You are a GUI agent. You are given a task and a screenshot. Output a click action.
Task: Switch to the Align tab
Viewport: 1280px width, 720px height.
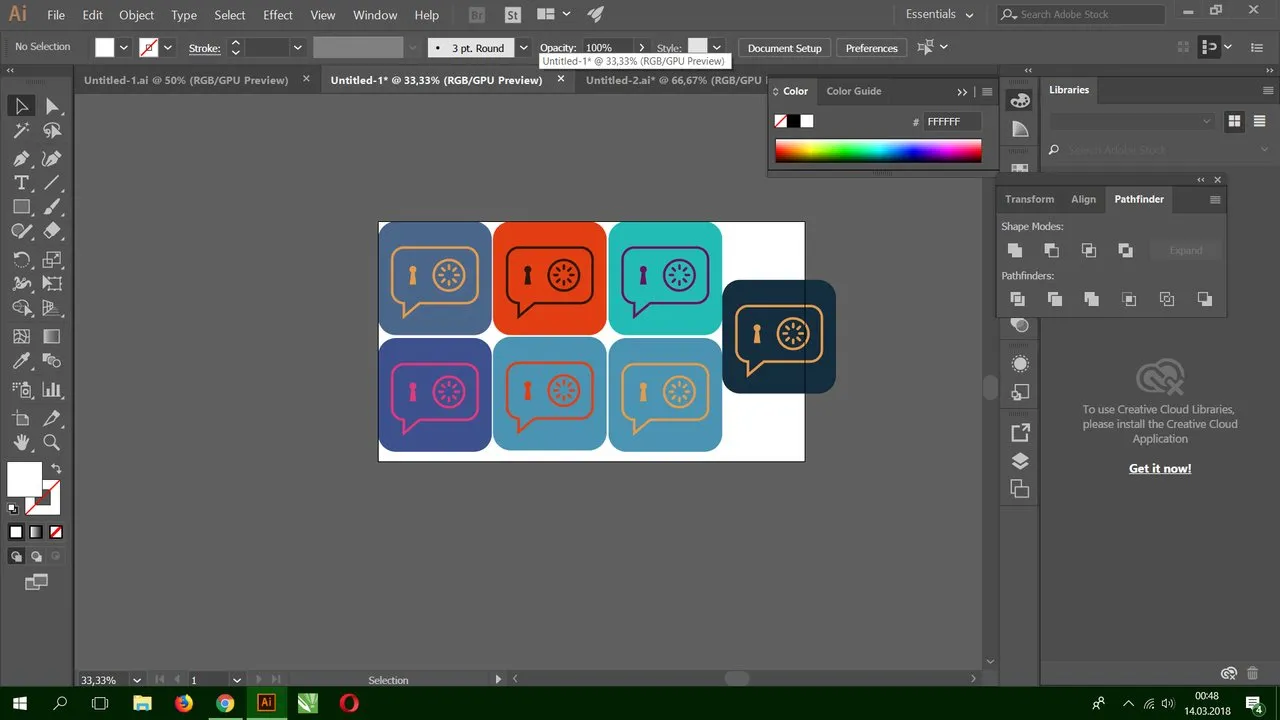1084,199
